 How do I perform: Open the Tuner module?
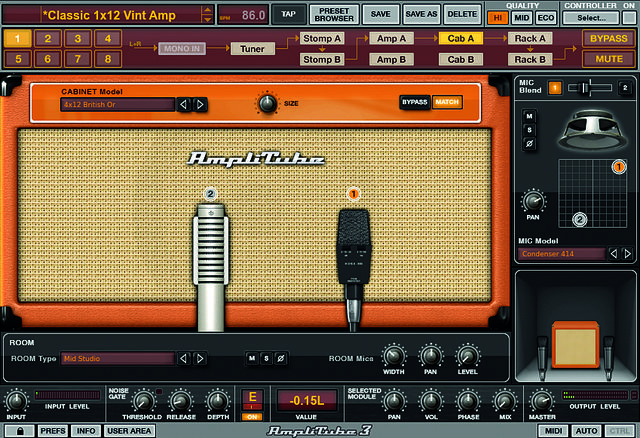click(252, 49)
